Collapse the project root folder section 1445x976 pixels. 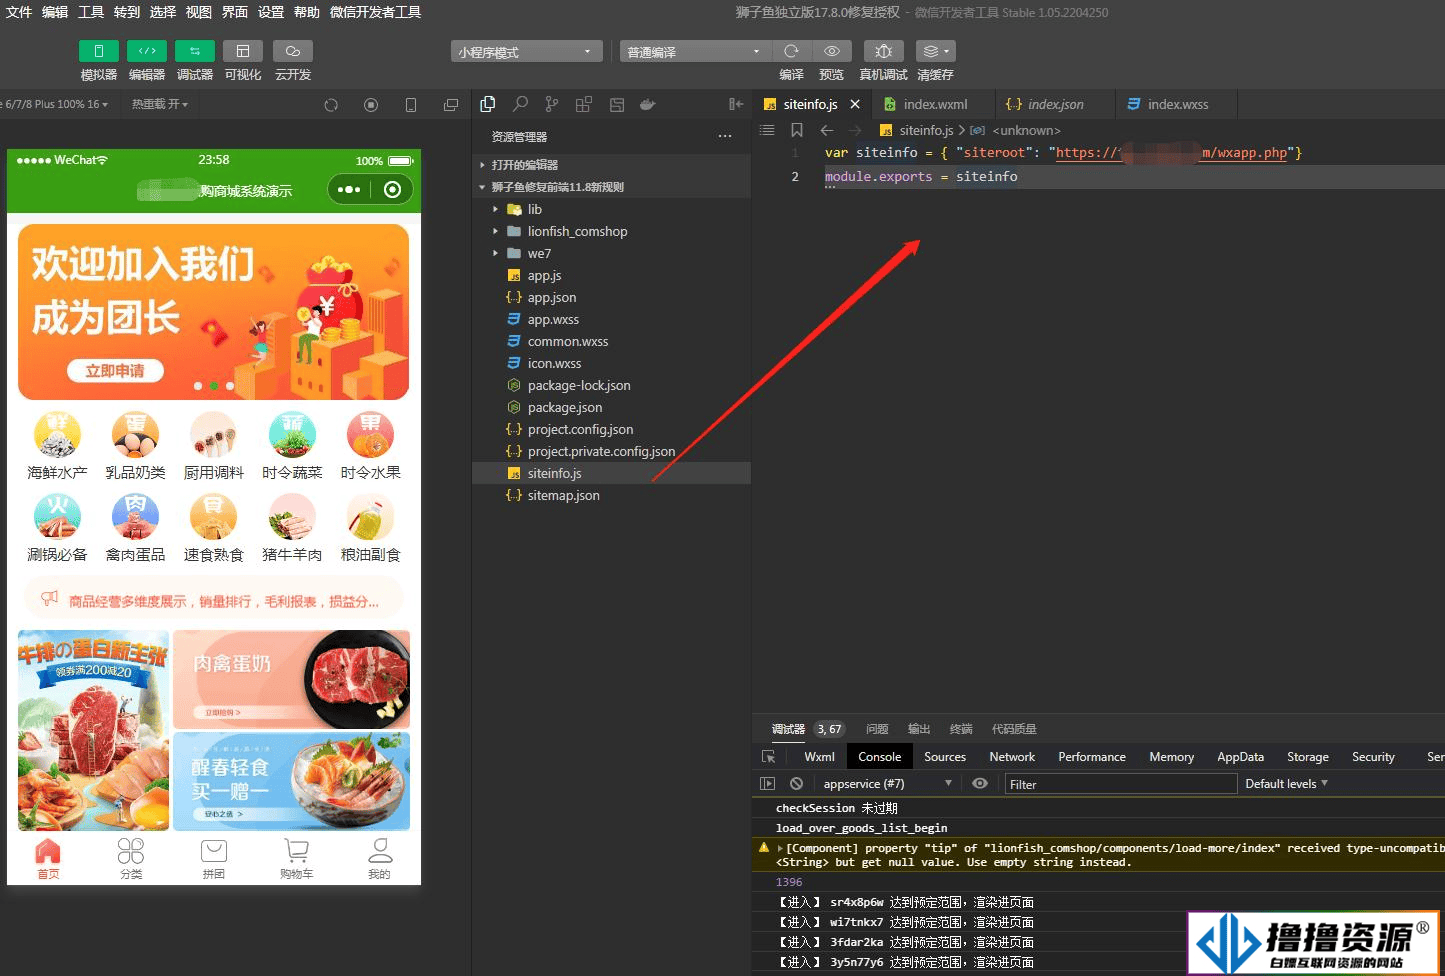tap(611, 187)
